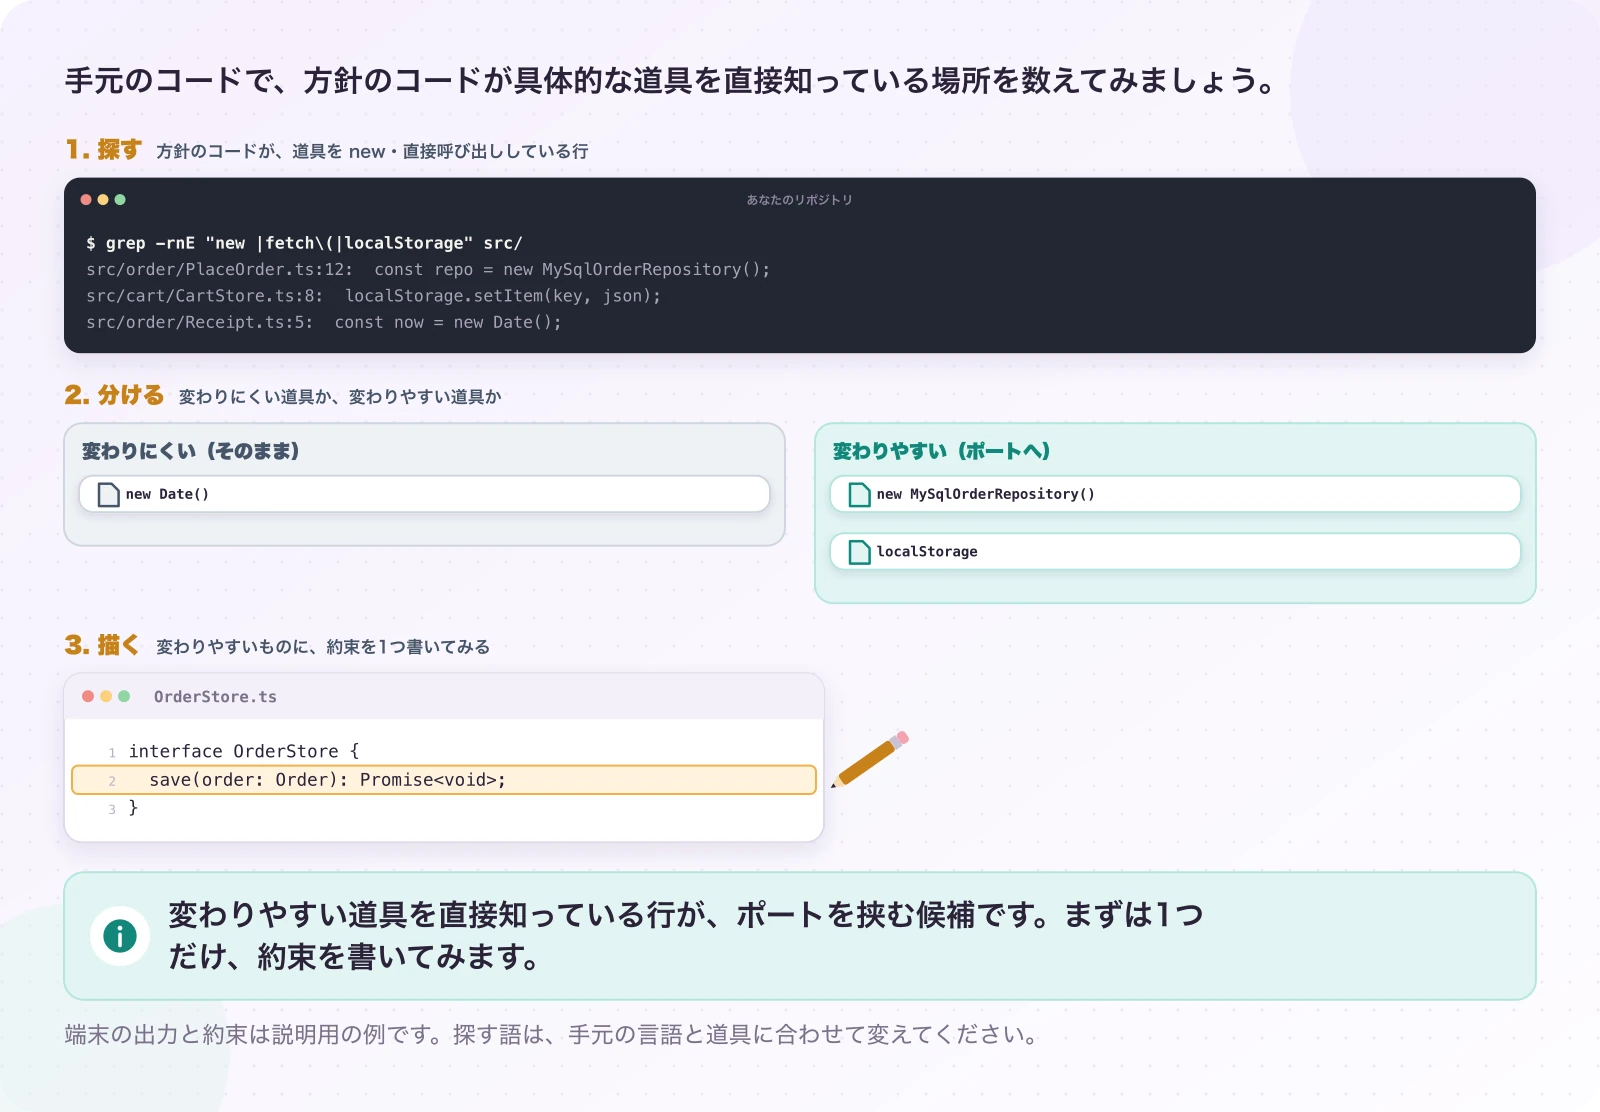Screen dimensions: 1600x1112
Task: Click the 変わりにくい（そのまま）heading
Action: click(x=190, y=451)
